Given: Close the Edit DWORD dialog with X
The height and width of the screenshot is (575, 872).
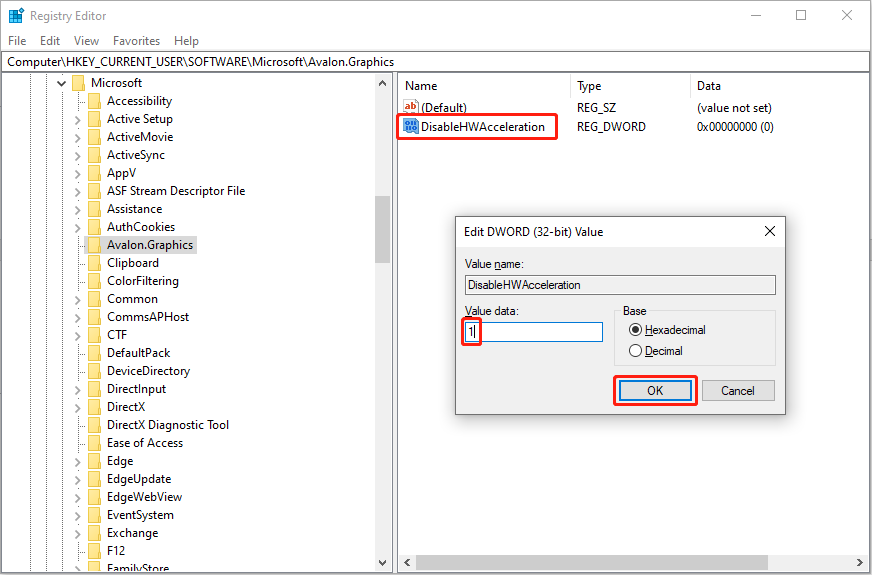Looking at the screenshot, I should (770, 231).
